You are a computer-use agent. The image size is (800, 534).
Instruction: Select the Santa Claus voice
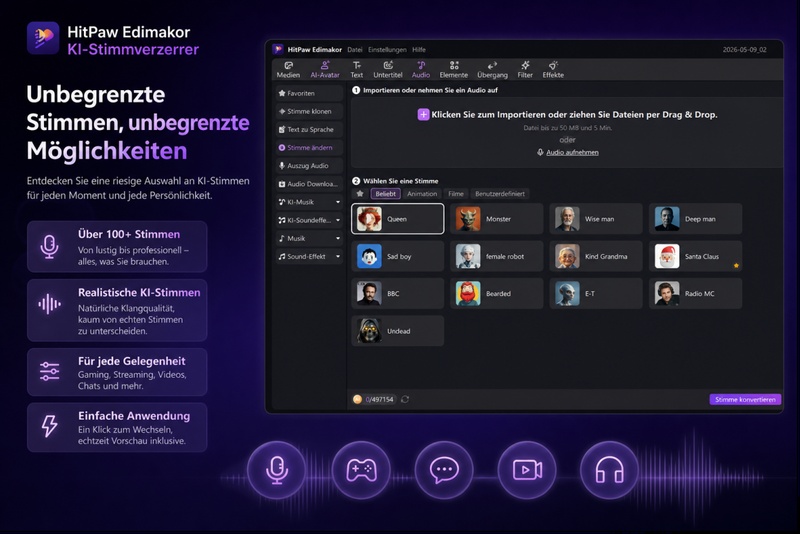[695, 256]
